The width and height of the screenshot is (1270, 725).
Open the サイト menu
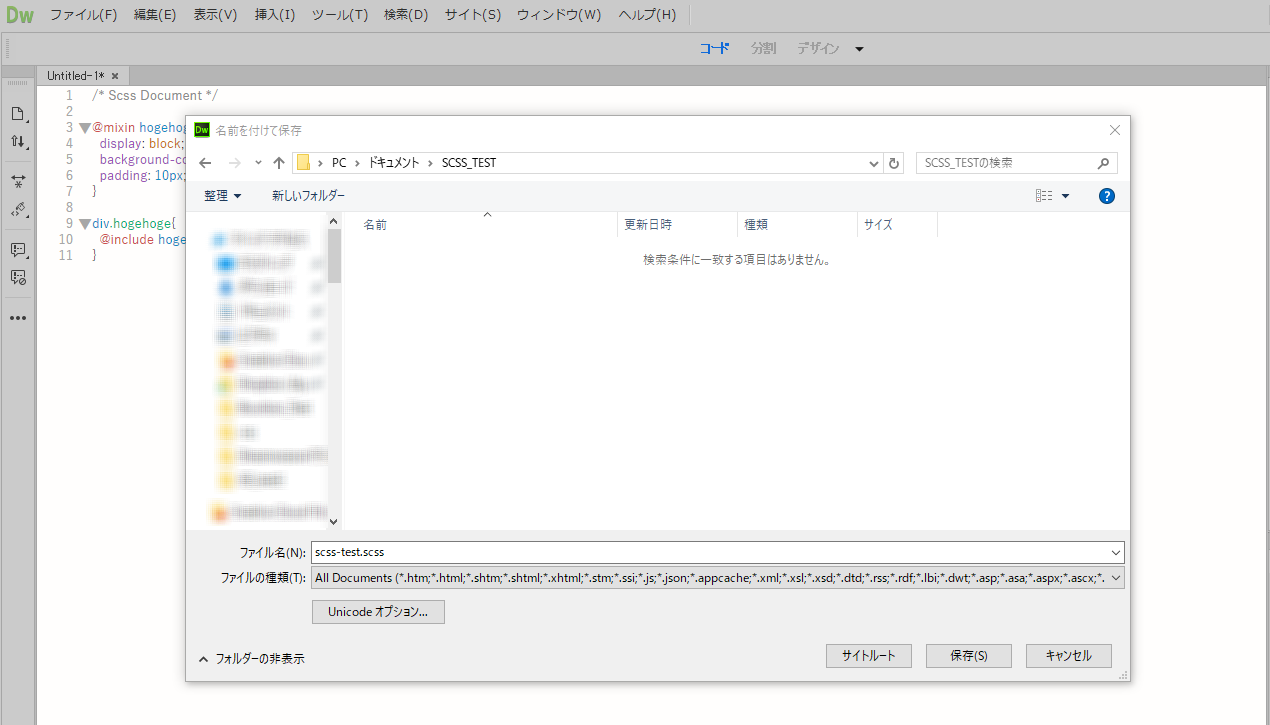(471, 14)
